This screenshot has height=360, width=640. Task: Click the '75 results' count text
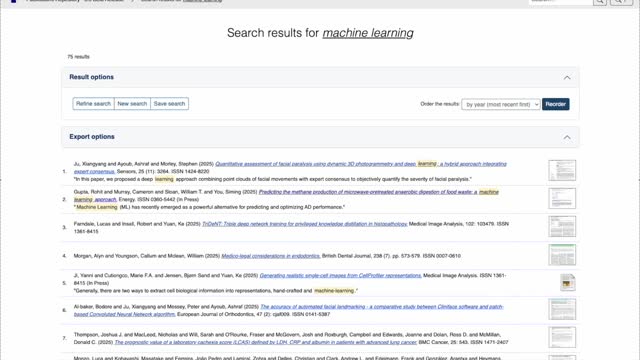pos(78,57)
